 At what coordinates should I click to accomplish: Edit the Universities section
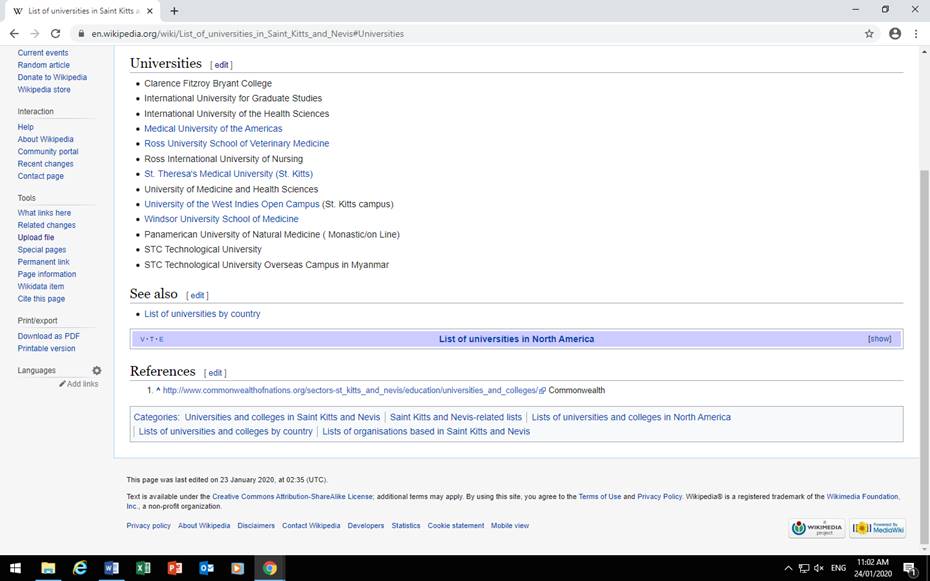coord(221,65)
